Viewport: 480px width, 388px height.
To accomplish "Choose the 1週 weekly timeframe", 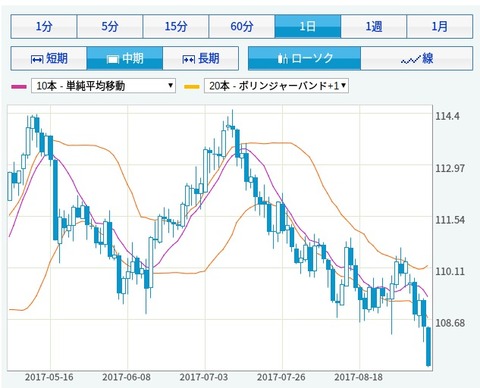I will point(374,26).
